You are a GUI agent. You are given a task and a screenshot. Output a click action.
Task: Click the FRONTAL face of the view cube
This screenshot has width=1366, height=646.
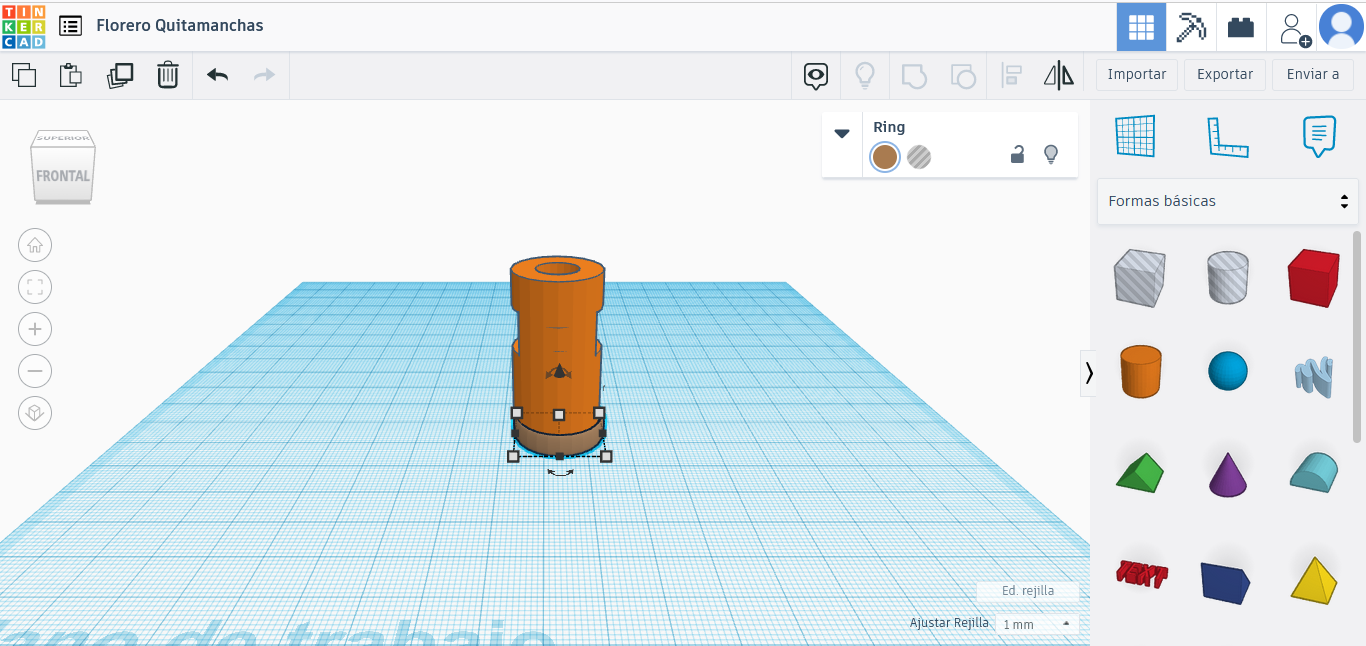tap(63, 175)
